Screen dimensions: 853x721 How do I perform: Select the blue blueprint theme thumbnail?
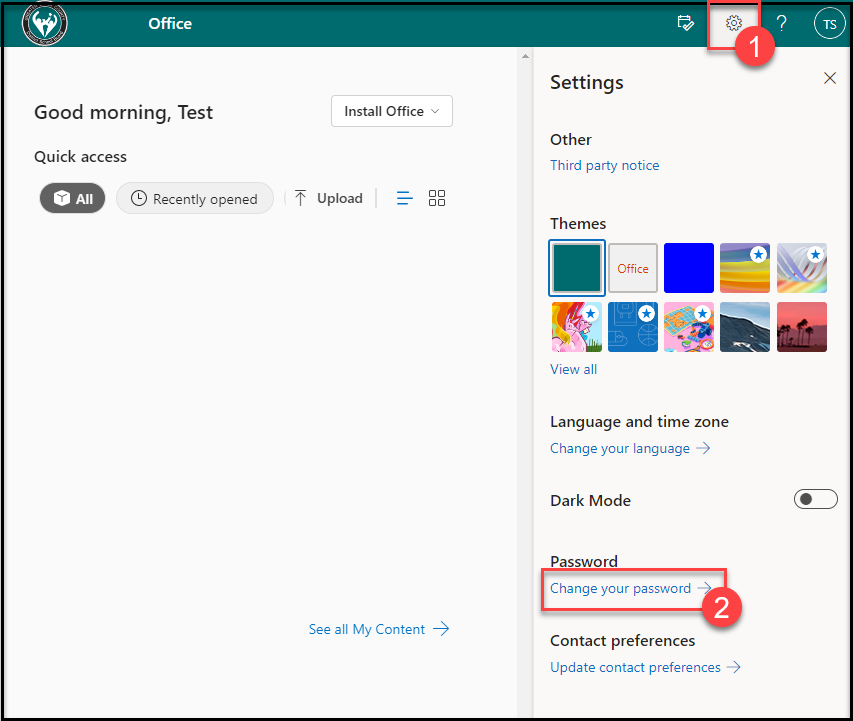tap(633, 327)
